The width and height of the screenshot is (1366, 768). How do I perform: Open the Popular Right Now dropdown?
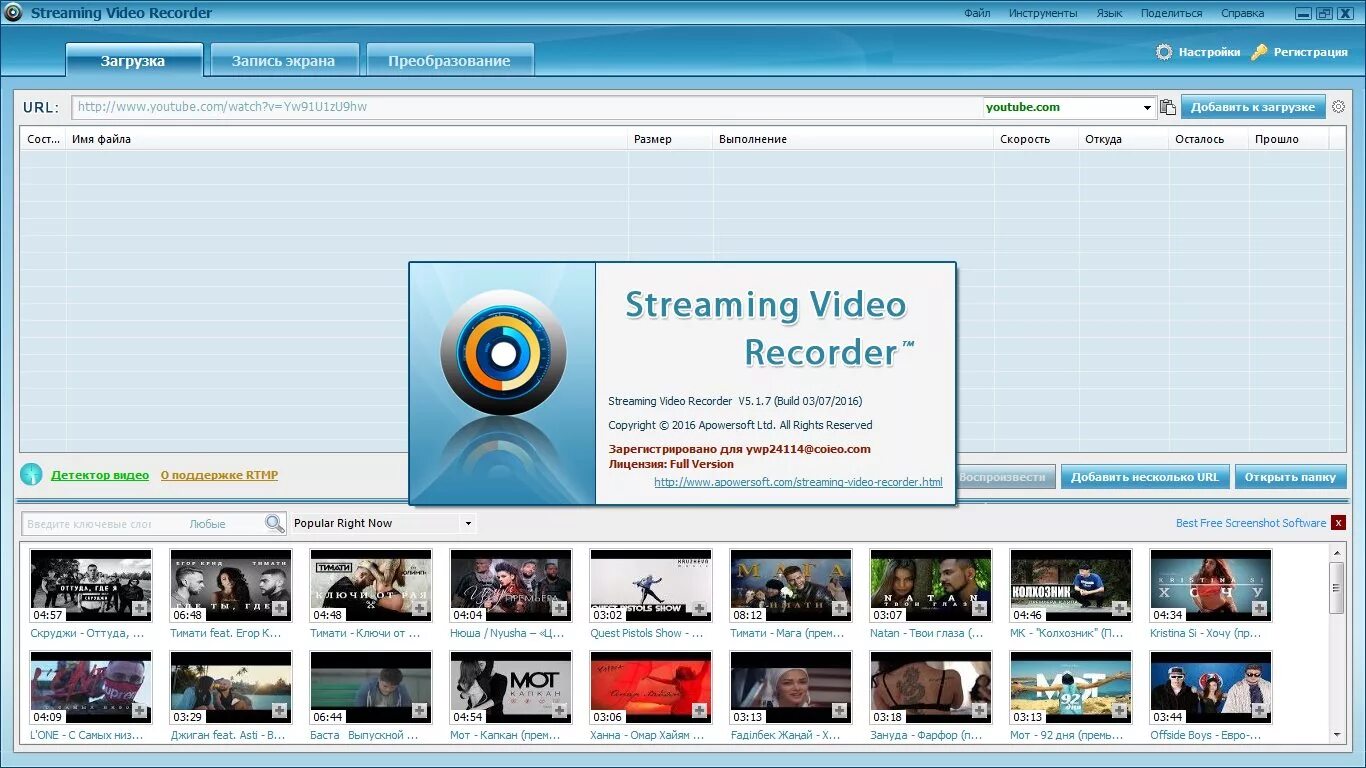tap(467, 523)
